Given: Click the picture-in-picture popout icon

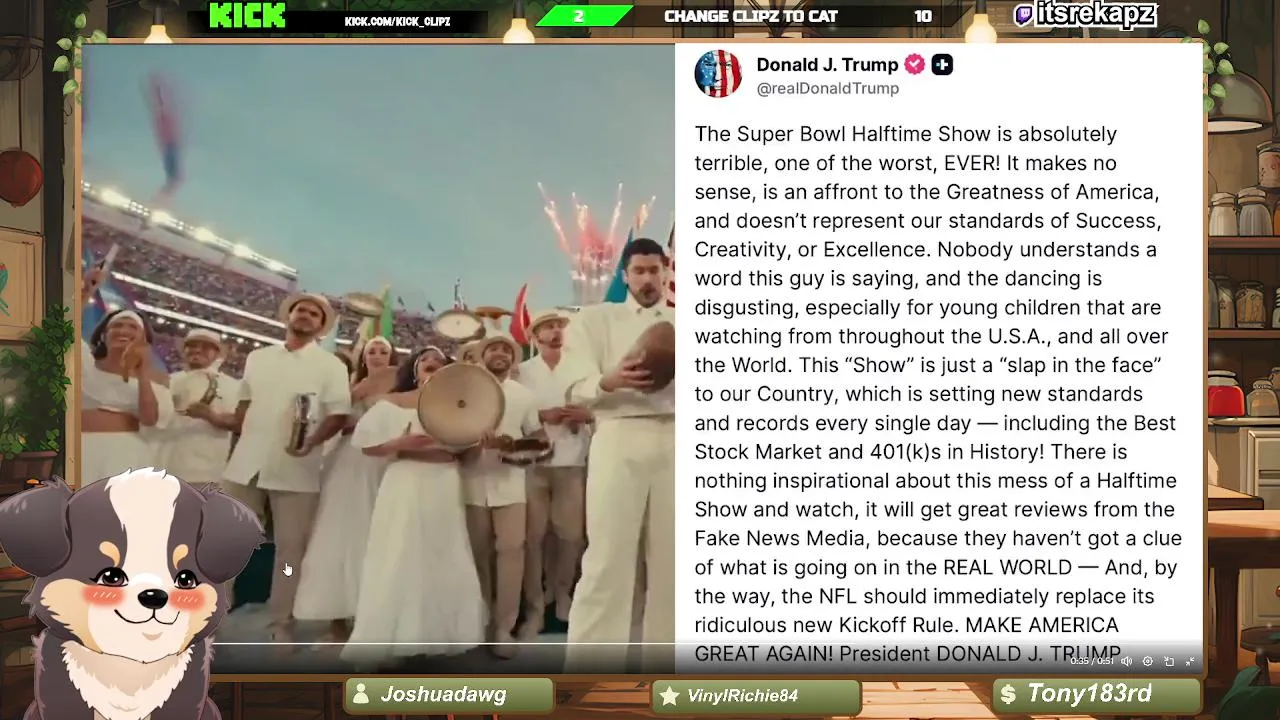Looking at the screenshot, I should (x=1169, y=661).
